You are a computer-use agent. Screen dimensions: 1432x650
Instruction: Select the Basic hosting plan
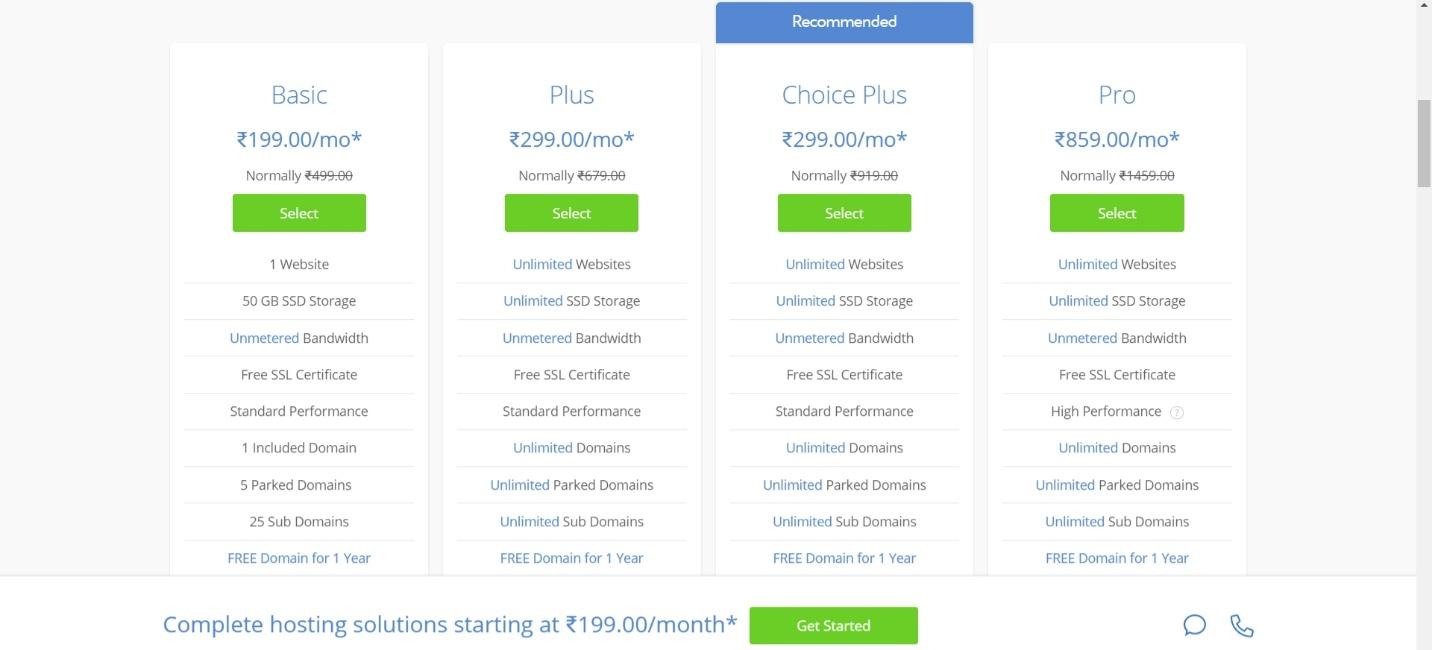click(x=299, y=213)
